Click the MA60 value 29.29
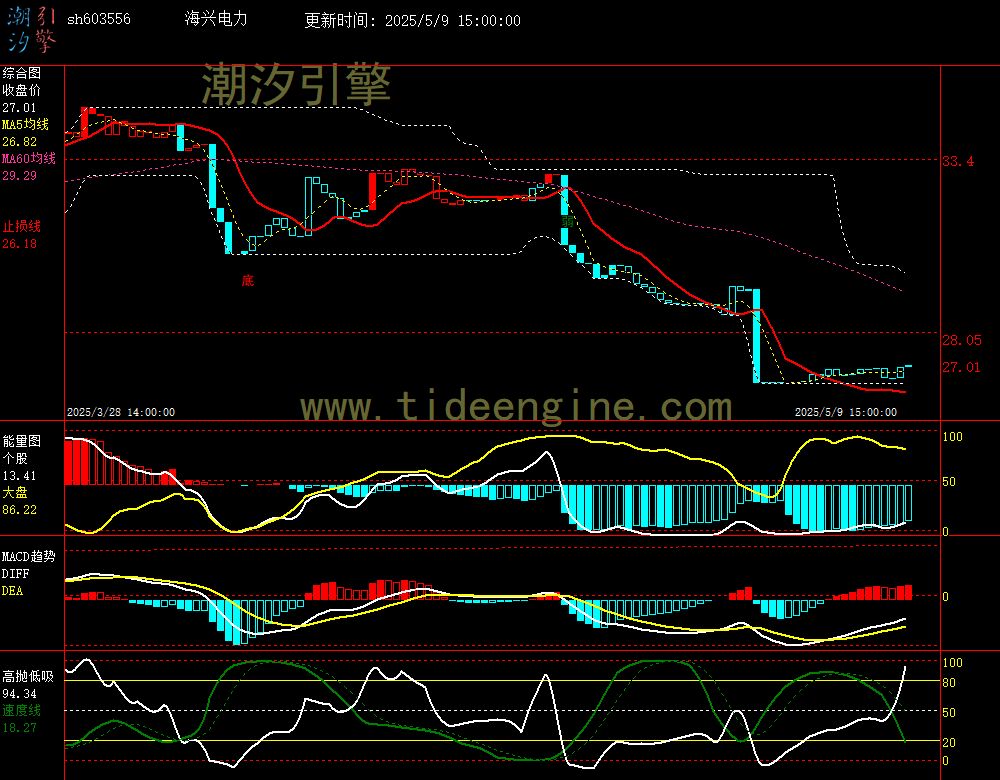This screenshot has height=780, width=1000. 19,175
